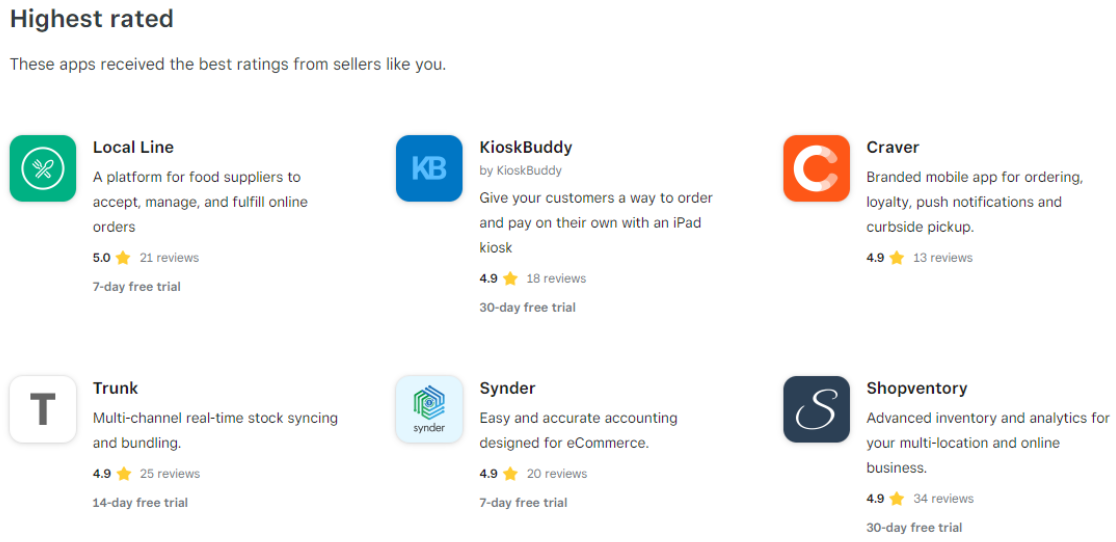Open the Synder title link

point(507,388)
